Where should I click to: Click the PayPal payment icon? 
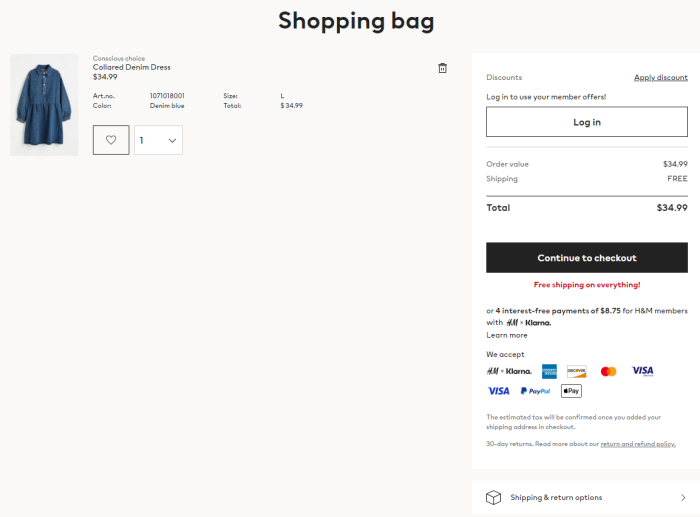click(x=535, y=391)
